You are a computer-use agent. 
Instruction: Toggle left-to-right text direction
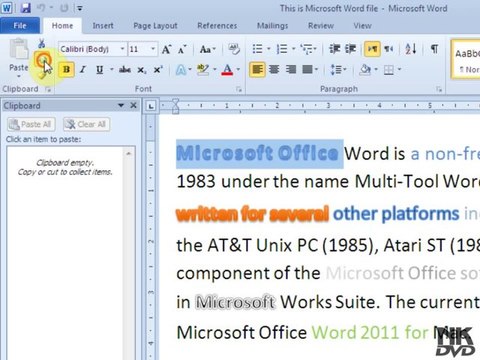pyautogui.click(x=372, y=49)
